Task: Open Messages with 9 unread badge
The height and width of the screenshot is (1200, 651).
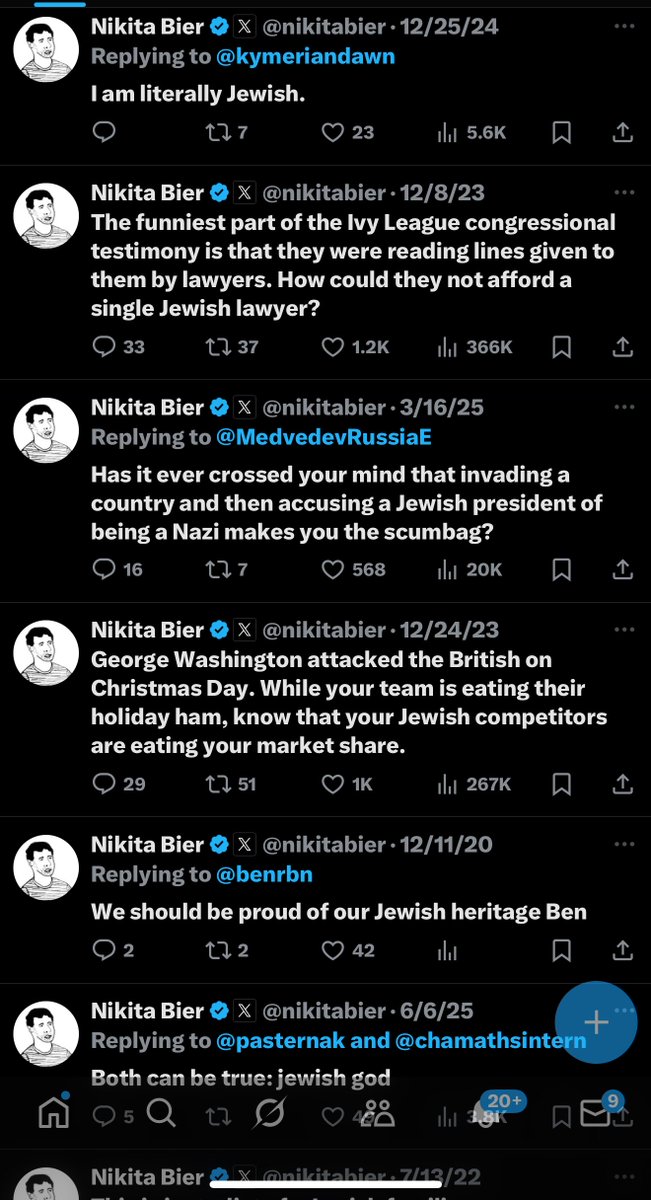Action: pos(598,1111)
